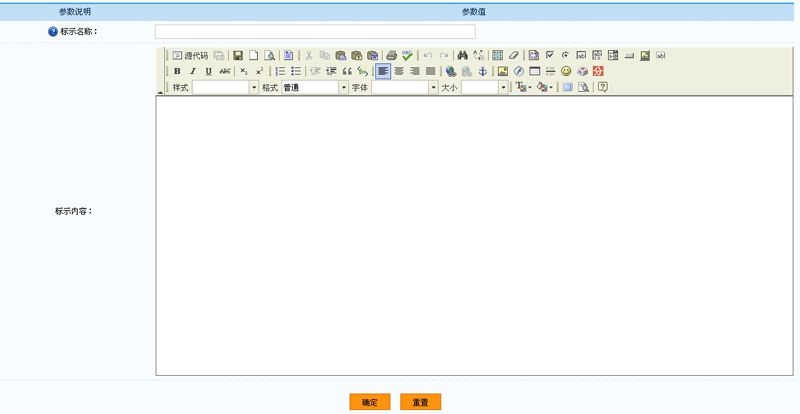The height and width of the screenshot is (414, 800).
Task: Select all content icon
Action: (497, 56)
